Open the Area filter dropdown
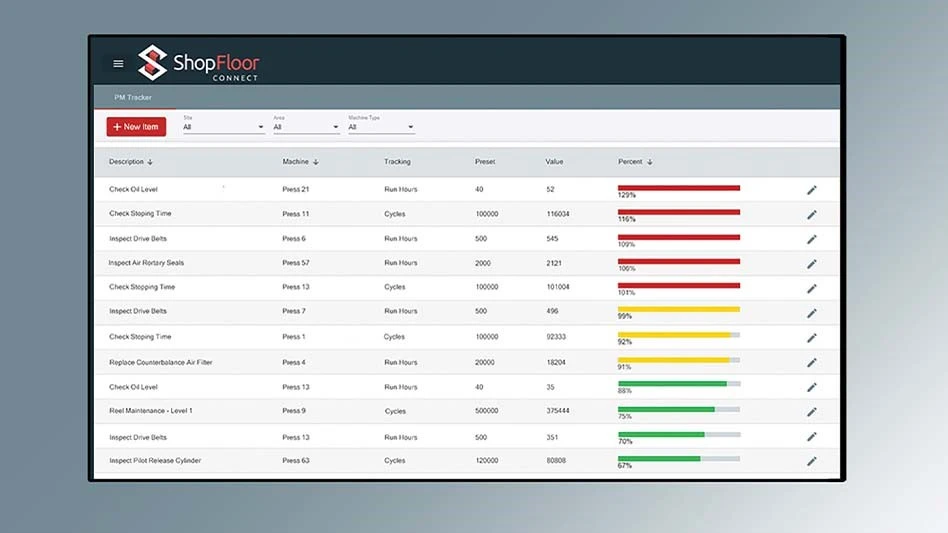Screen dimensions: 948x533 (306, 127)
